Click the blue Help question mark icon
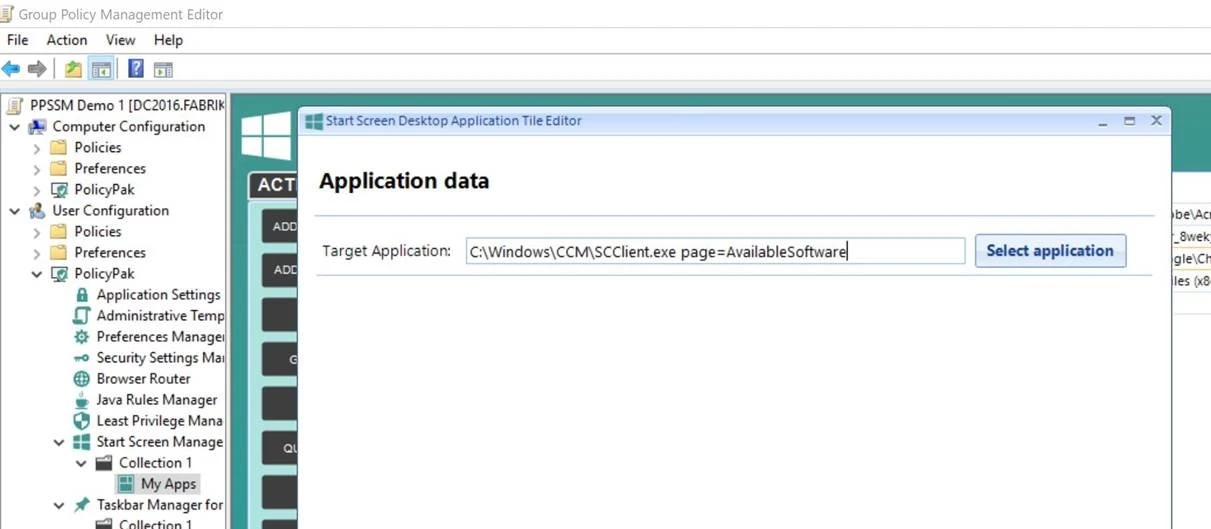Screen dimensions: 1211x529 pos(136,69)
